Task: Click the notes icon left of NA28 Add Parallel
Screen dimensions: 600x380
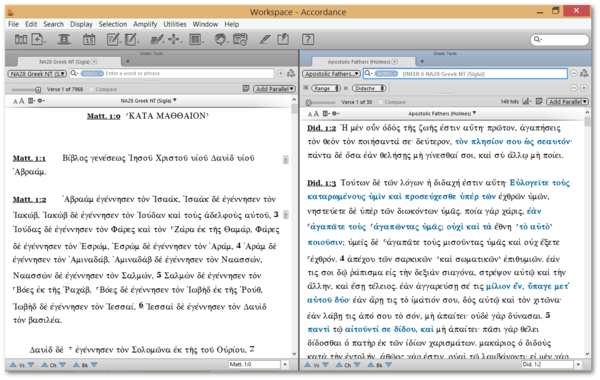Action: tap(246, 88)
